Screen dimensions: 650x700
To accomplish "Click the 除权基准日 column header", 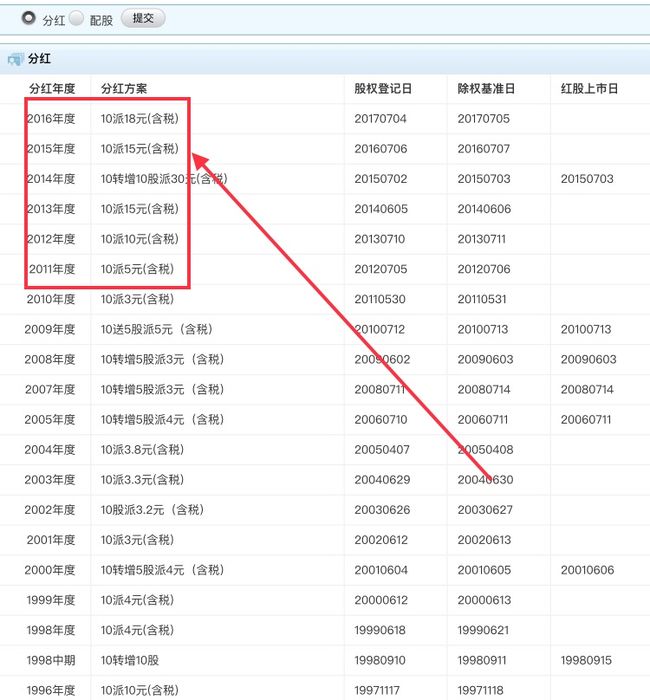I will [x=486, y=89].
